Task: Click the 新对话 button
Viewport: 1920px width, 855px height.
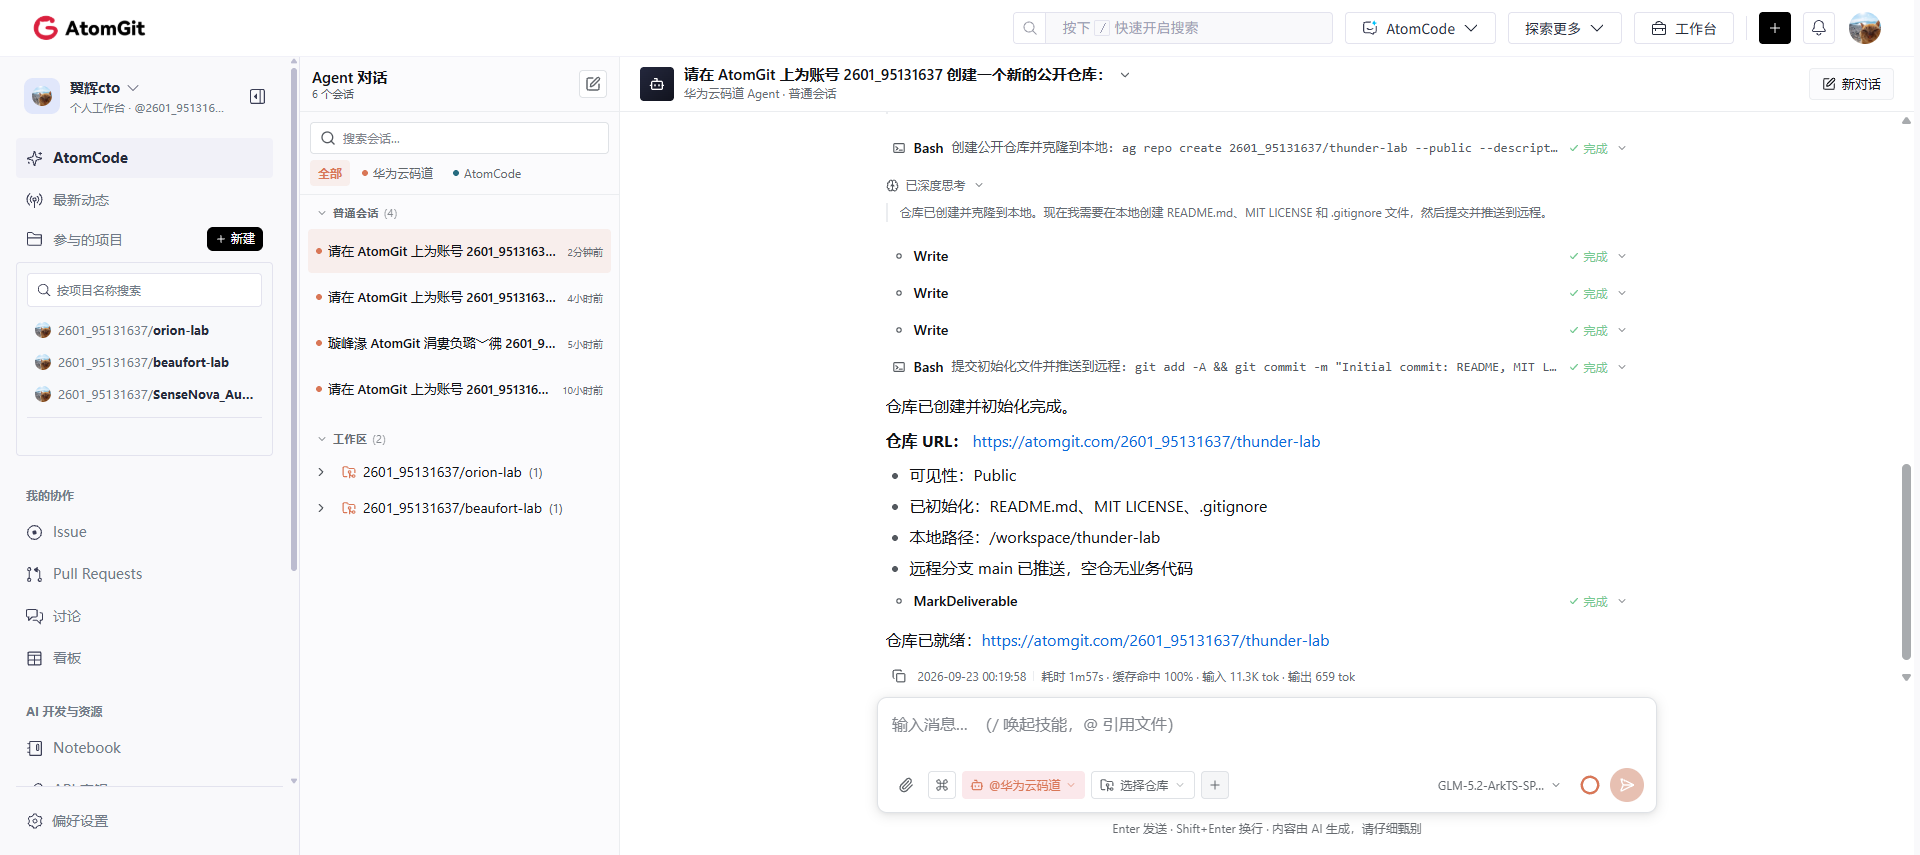Action: click(1851, 84)
